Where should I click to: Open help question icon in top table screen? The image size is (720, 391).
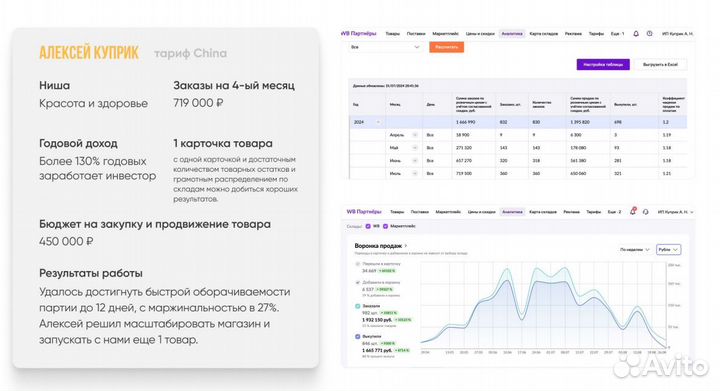[x=649, y=34]
